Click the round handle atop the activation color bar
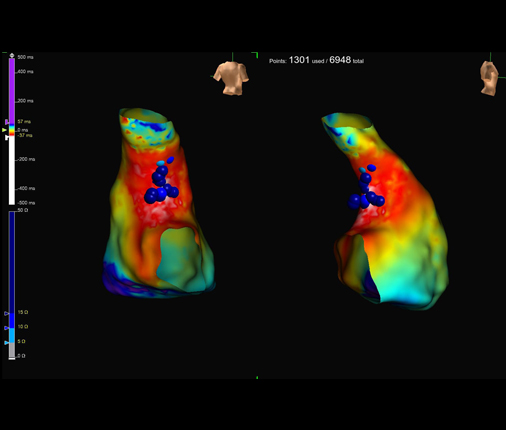Screen dimensions: 506x430 pos(12,56)
